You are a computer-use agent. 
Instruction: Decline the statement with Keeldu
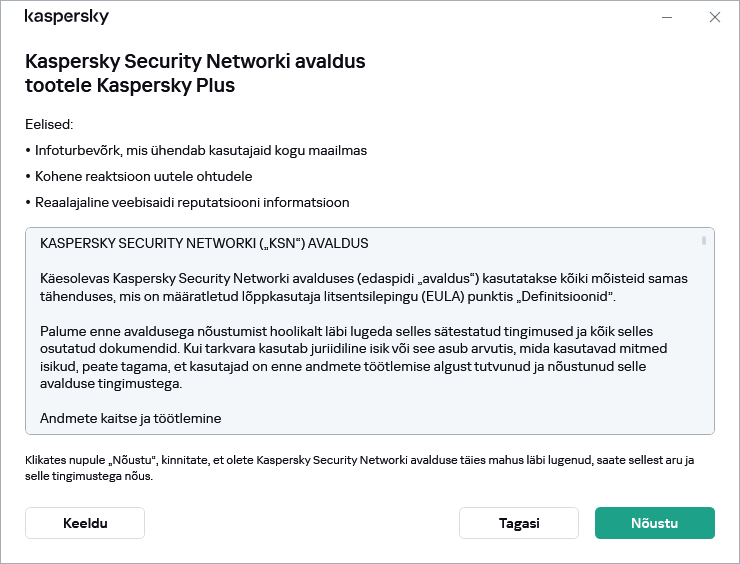85,523
